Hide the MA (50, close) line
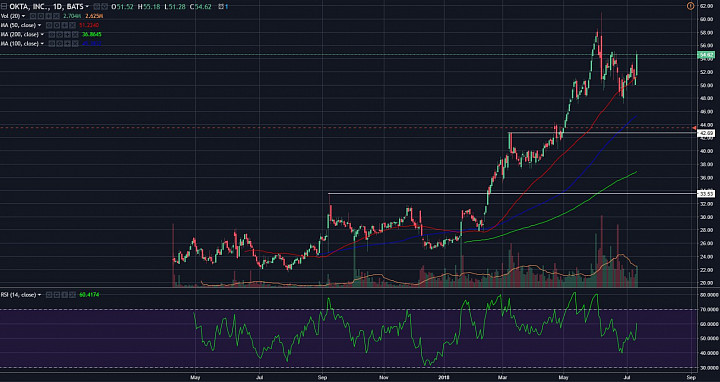 point(49,25)
